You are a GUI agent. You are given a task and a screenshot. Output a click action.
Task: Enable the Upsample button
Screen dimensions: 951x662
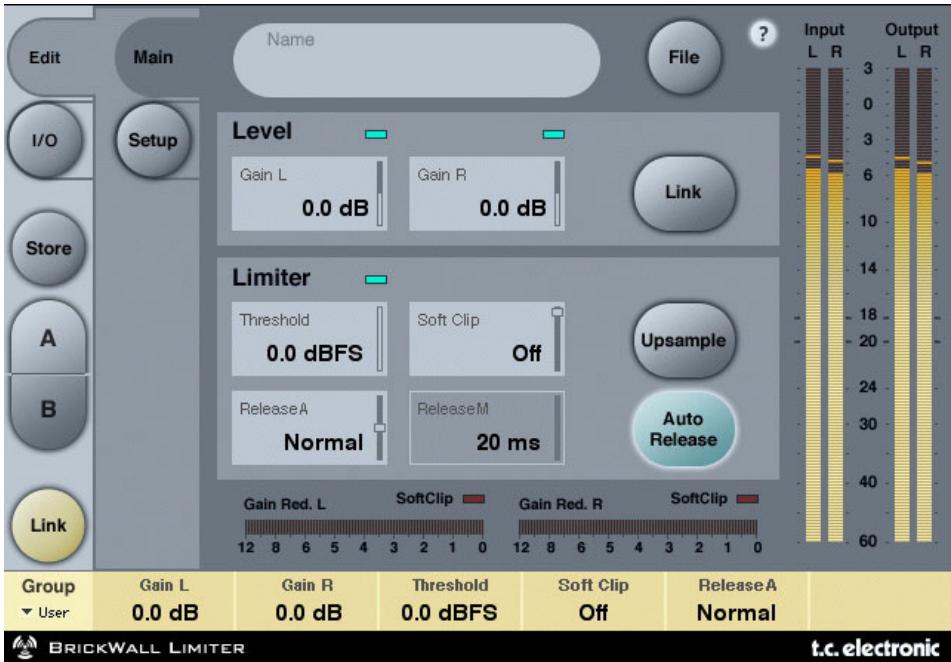click(684, 340)
